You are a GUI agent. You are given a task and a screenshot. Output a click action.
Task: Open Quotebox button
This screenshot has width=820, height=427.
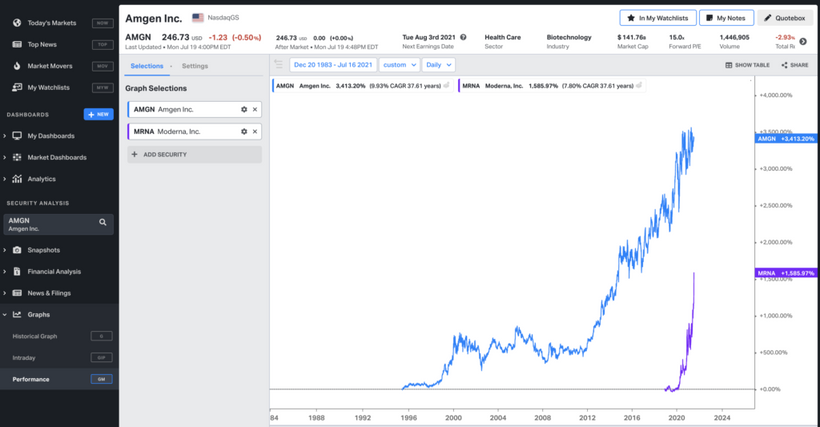[x=785, y=18]
